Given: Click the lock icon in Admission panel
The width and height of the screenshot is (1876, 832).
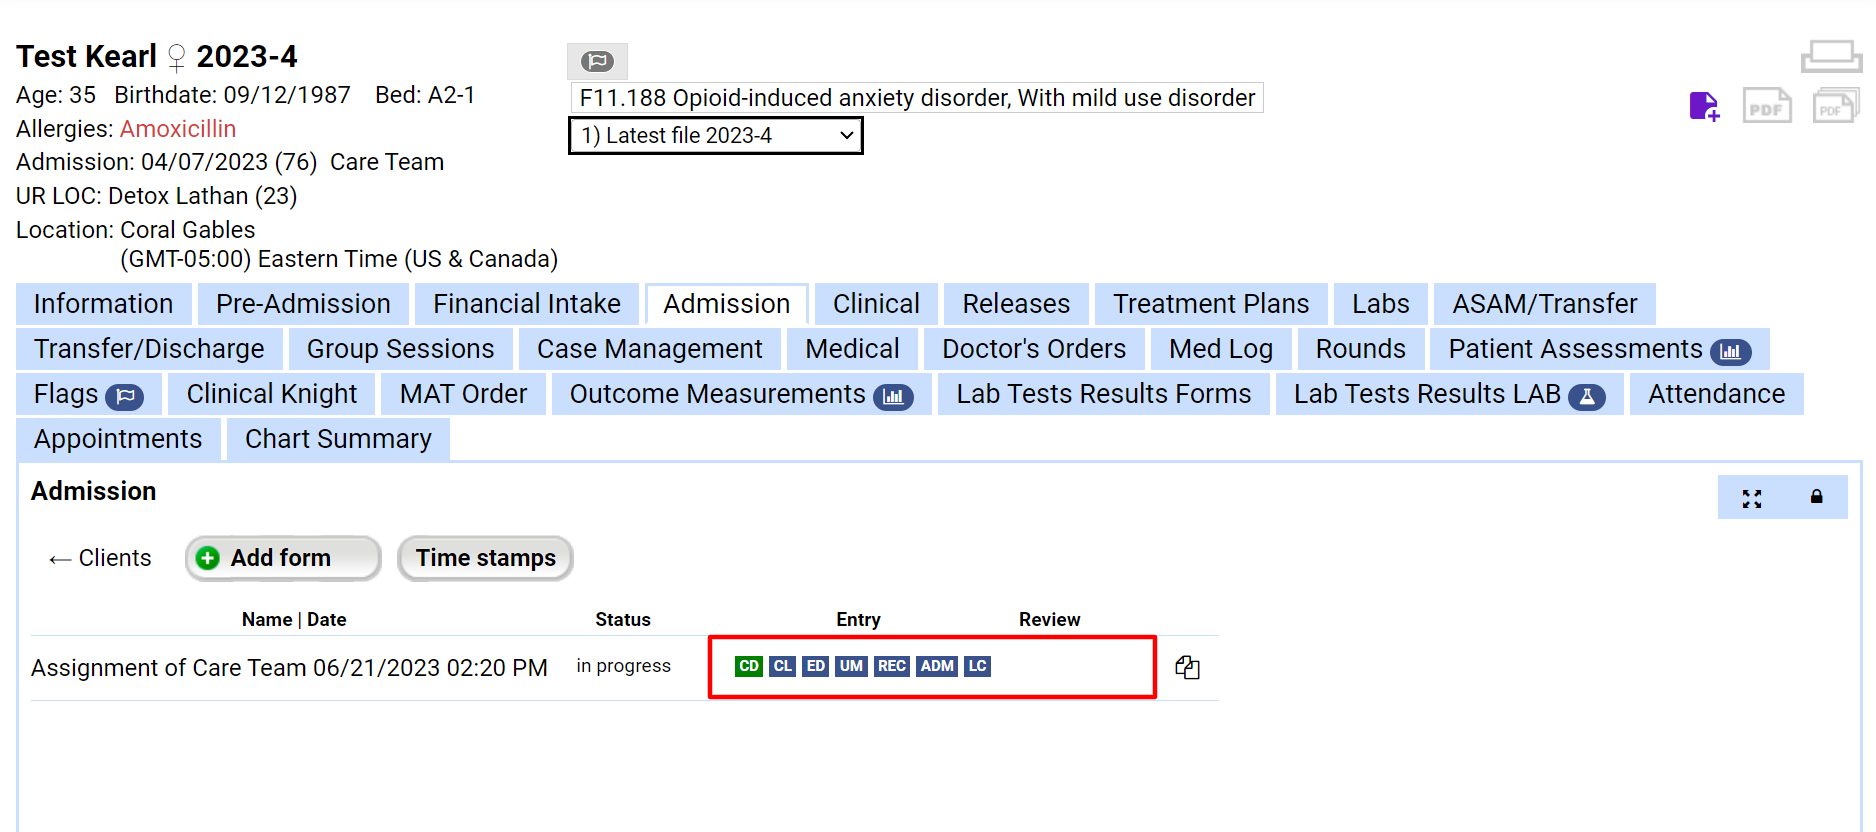Looking at the screenshot, I should (x=1816, y=497).
